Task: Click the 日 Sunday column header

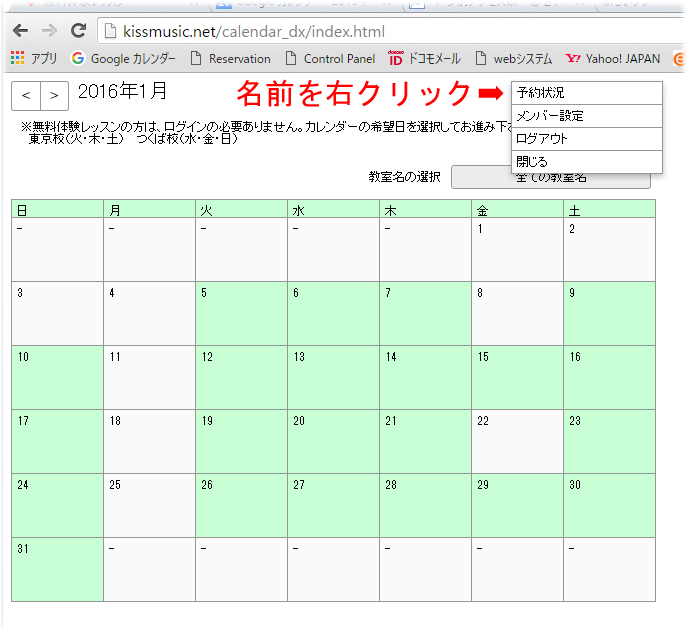Action: coord(57,209)
